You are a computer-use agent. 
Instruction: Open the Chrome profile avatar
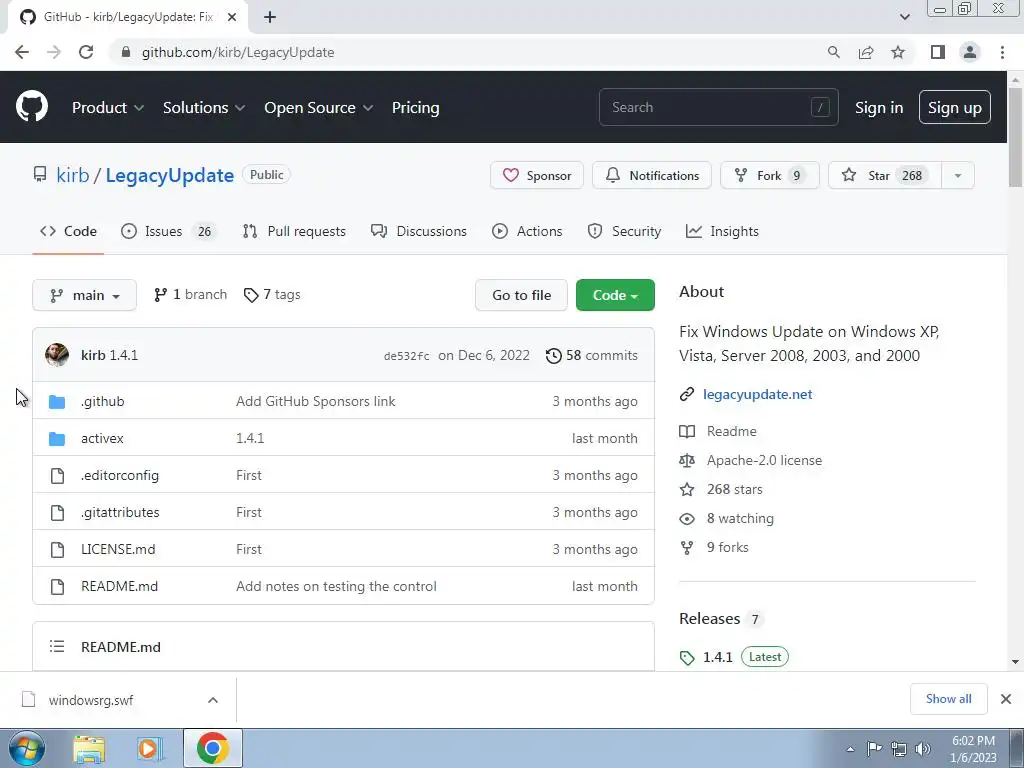[970, 52]
